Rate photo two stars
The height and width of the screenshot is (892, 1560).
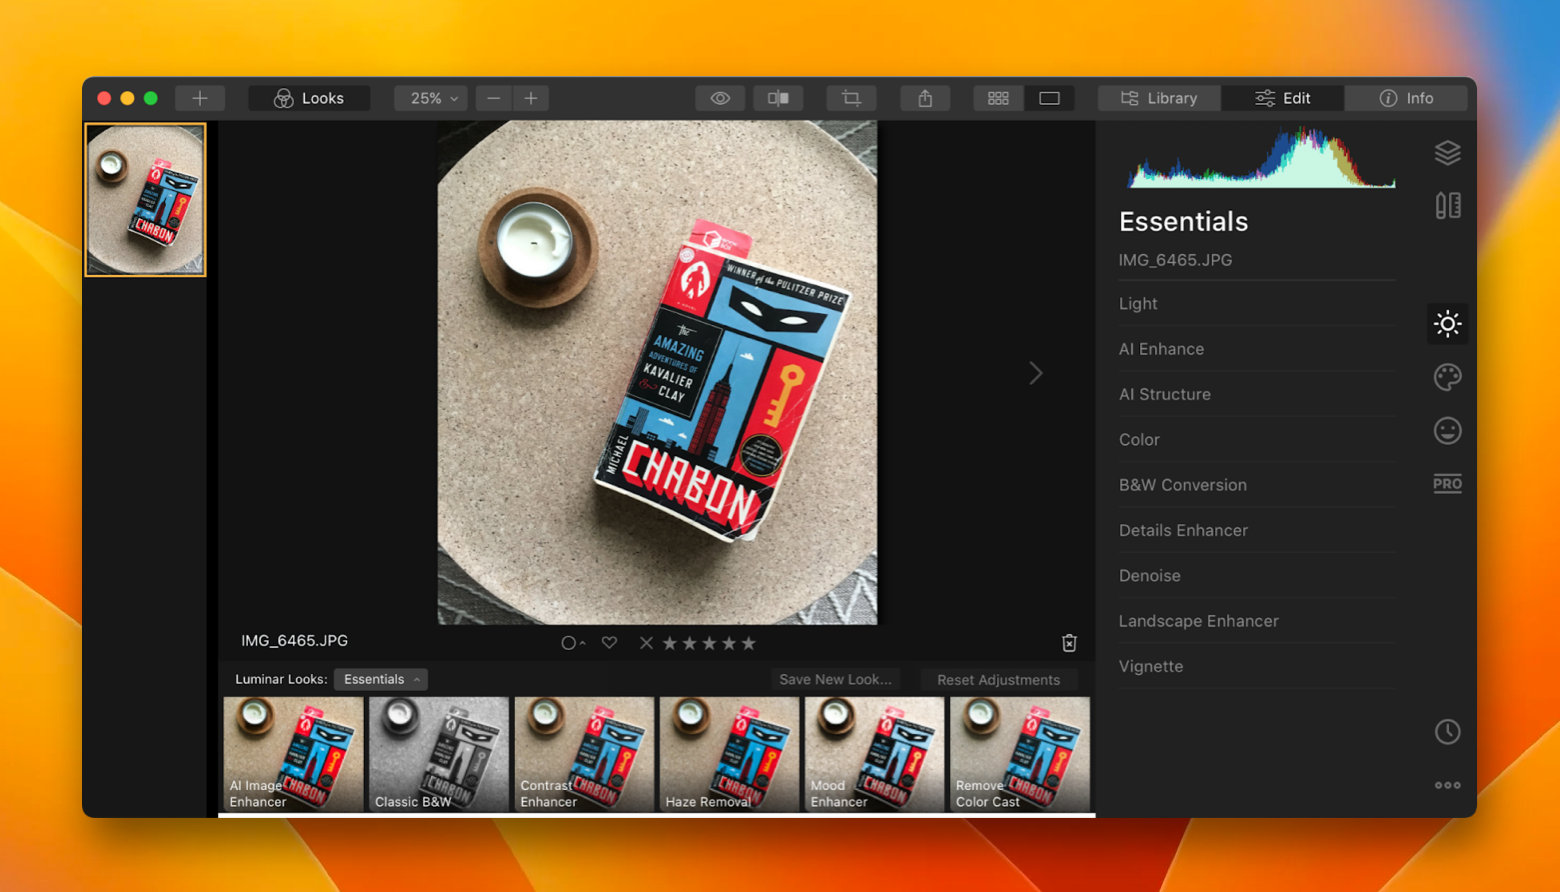click(x=690, y=643)
